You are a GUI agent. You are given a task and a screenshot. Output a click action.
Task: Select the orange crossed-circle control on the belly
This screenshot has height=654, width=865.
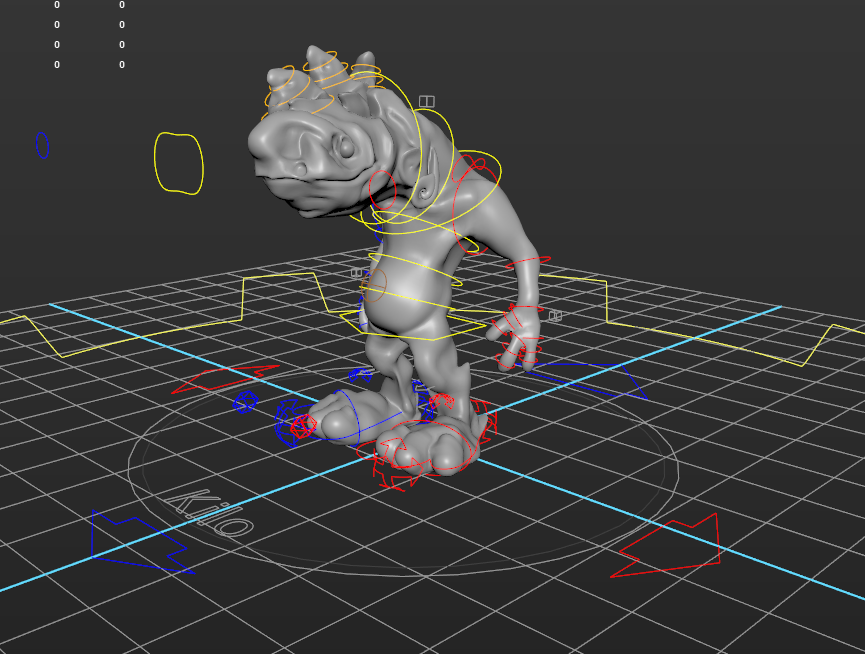[373, 285]
